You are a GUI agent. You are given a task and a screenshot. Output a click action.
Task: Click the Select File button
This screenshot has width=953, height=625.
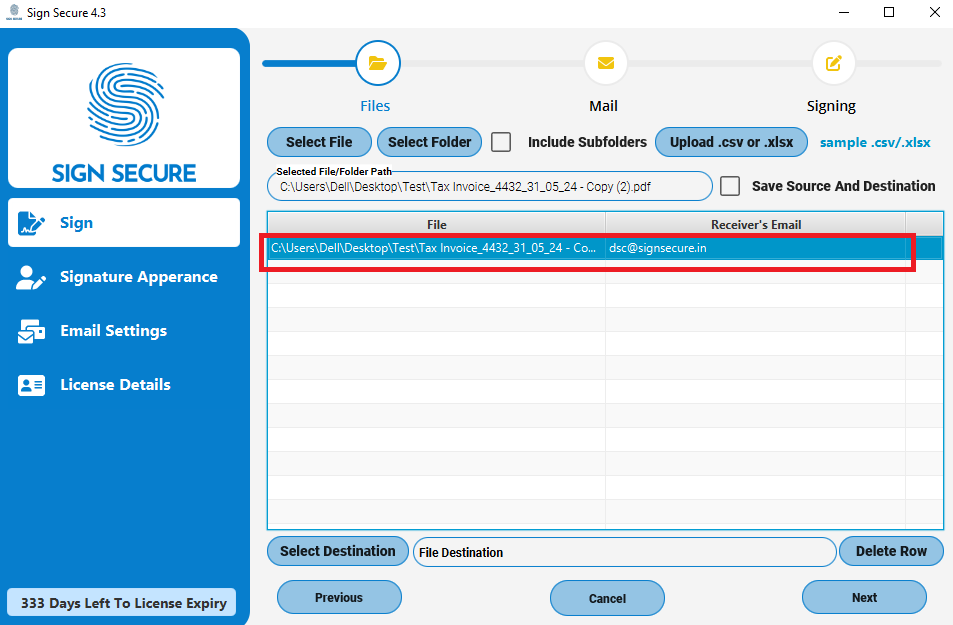[319, 142]
